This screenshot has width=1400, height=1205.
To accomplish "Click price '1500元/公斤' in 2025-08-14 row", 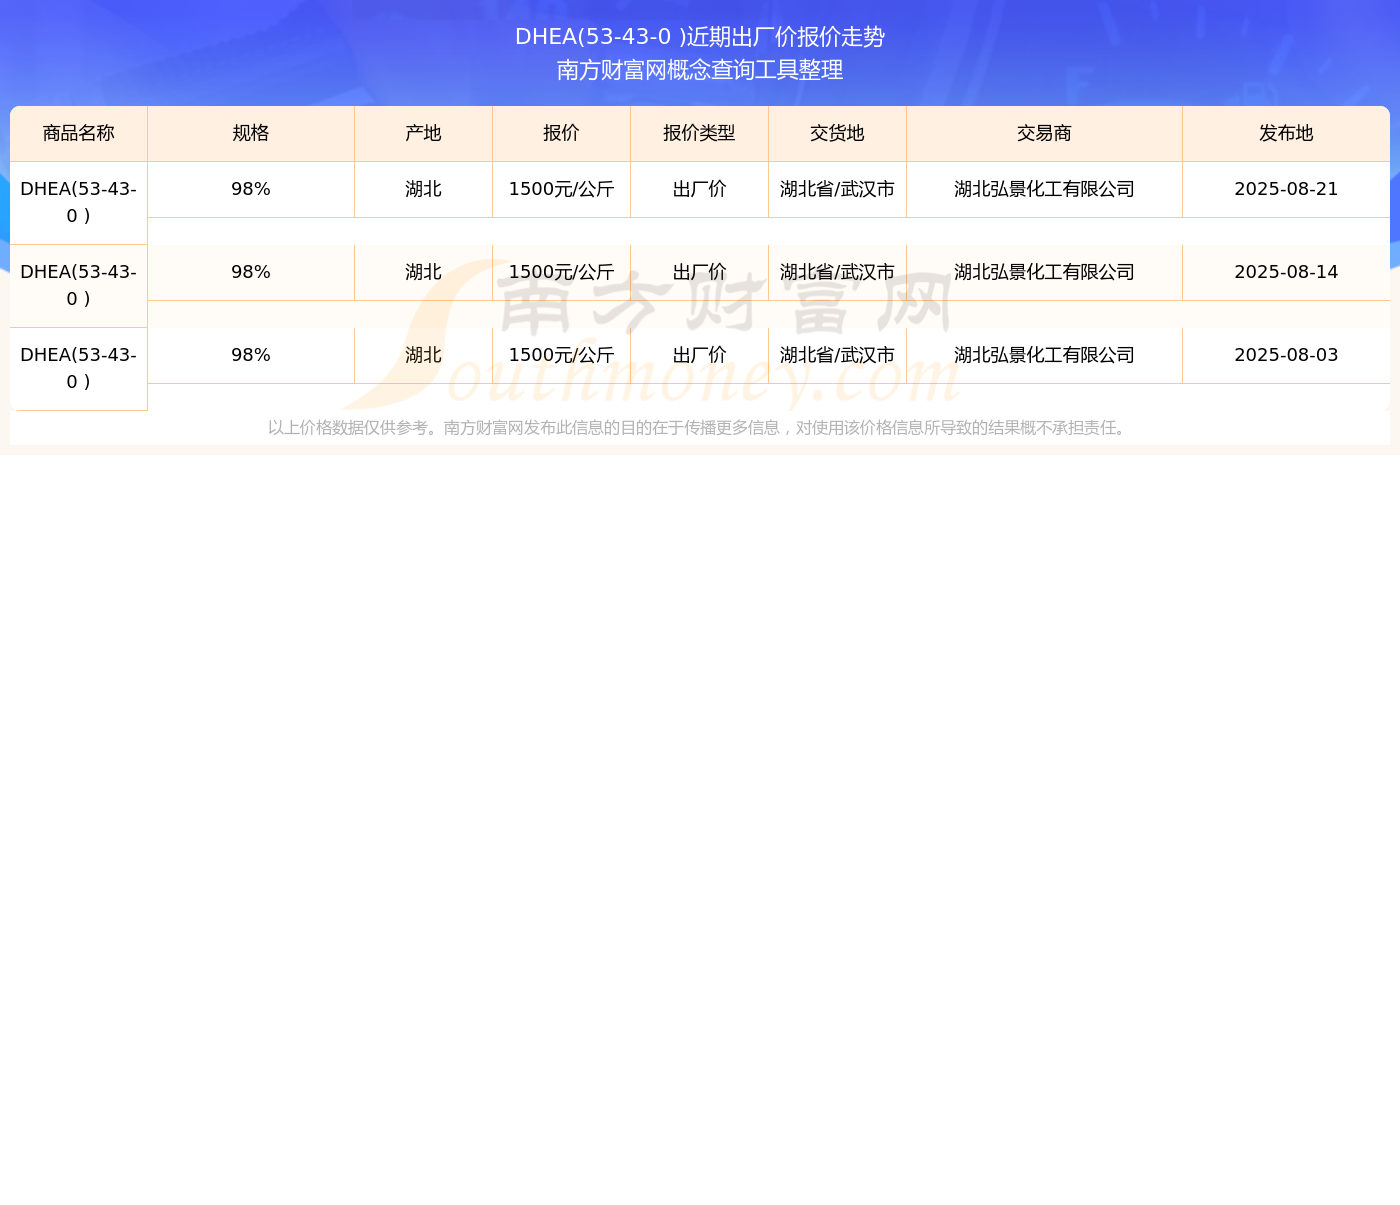I will coord(561,272).
